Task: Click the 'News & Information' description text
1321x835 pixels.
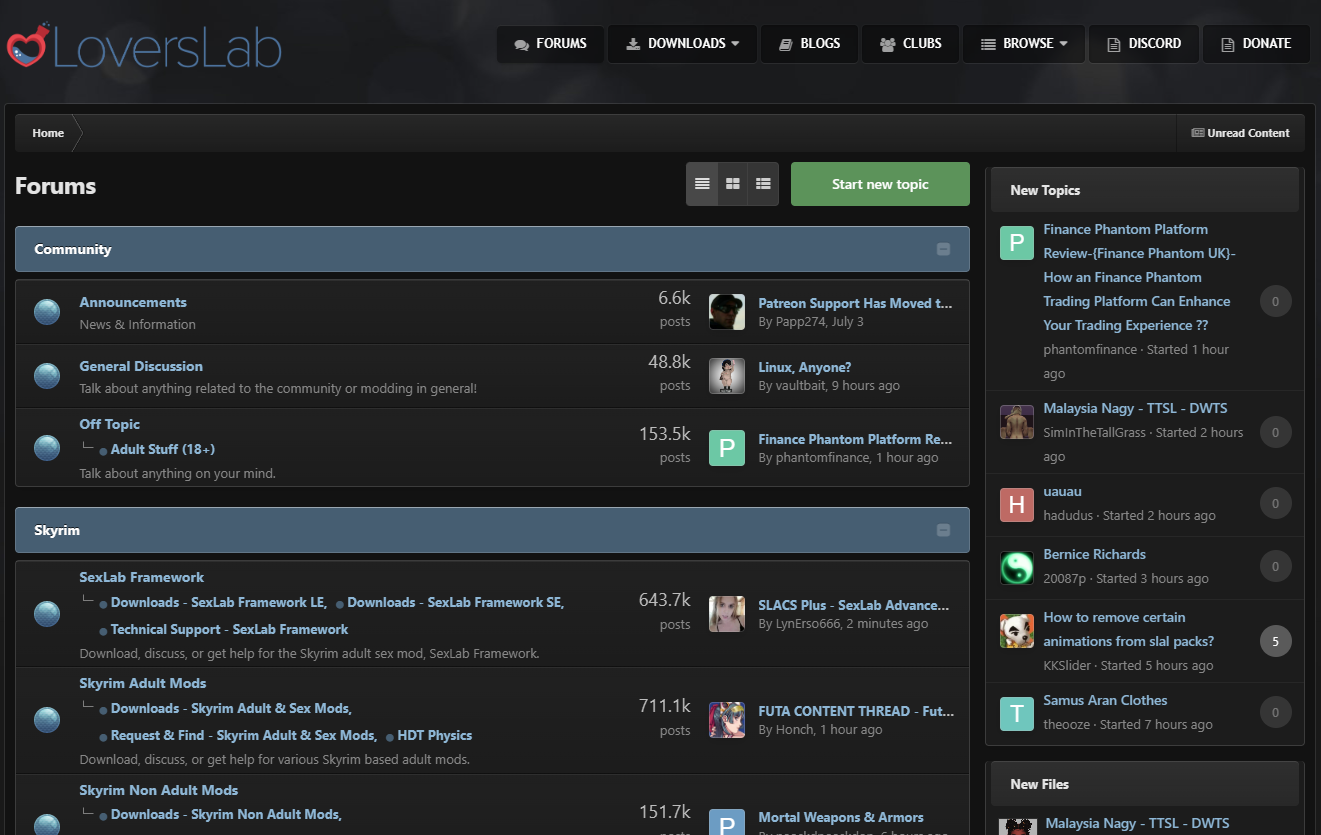Action: (x=138, y=324)
